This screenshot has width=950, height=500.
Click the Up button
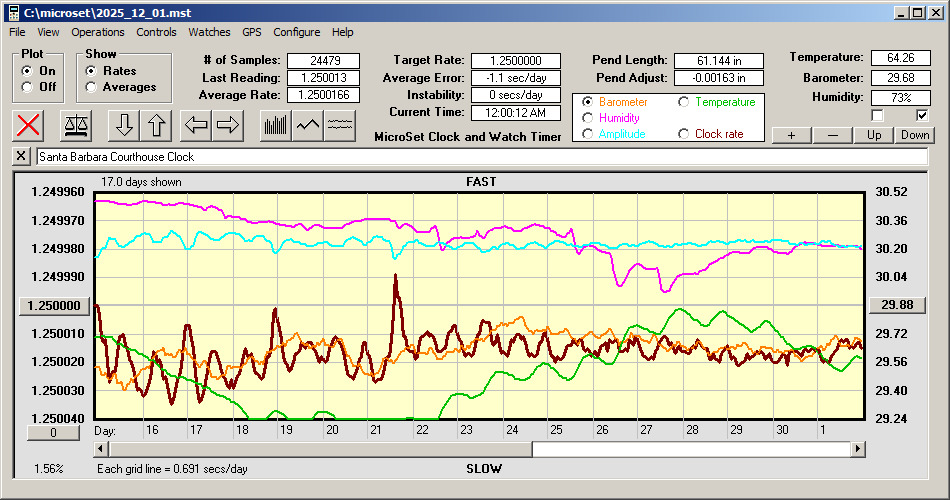[x=874, y=135]
